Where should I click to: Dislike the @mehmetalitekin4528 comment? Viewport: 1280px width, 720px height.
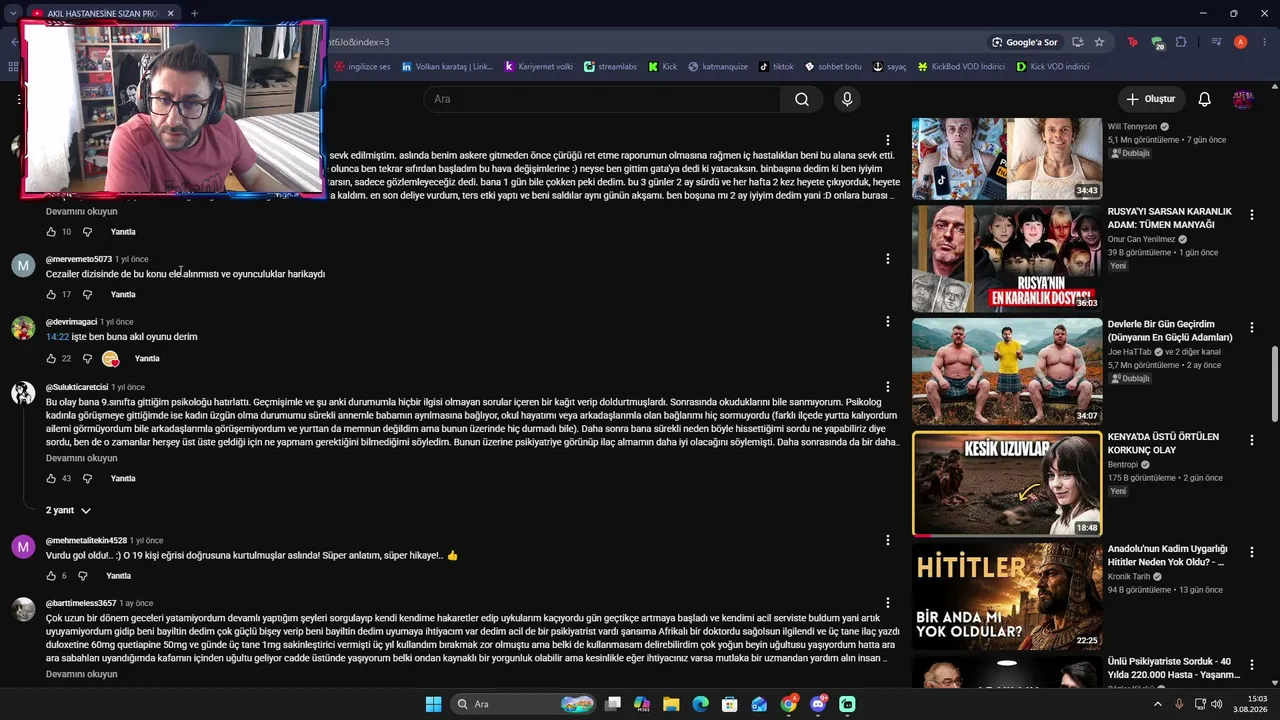[83, 576]
